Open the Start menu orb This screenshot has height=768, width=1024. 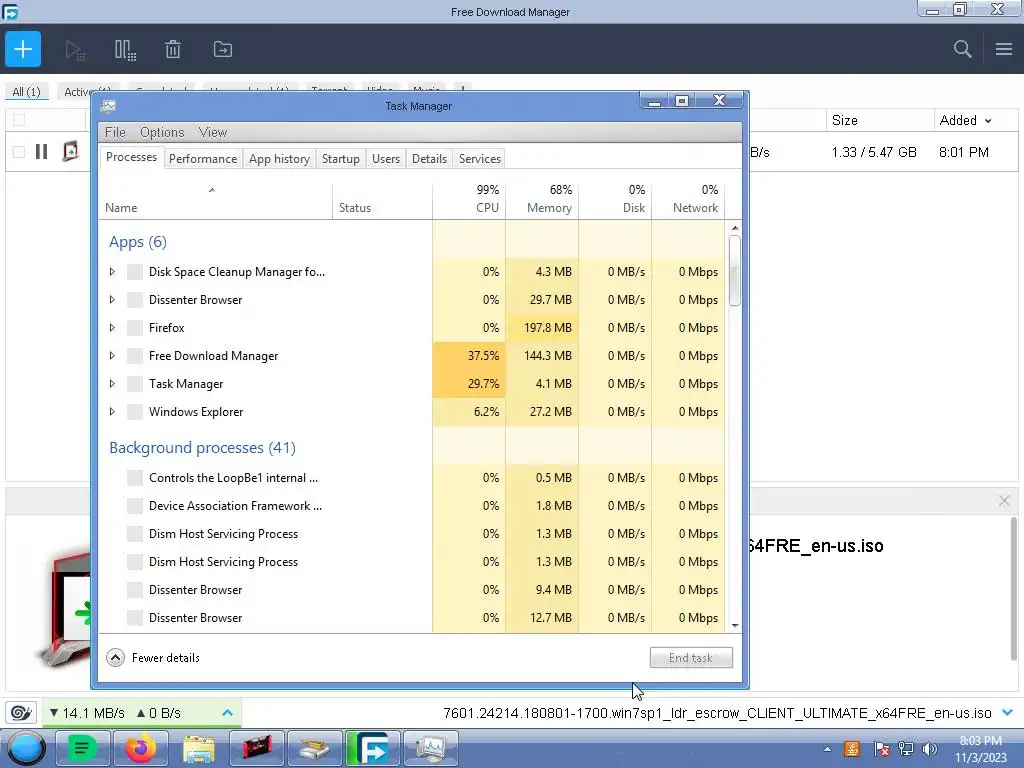27,748
